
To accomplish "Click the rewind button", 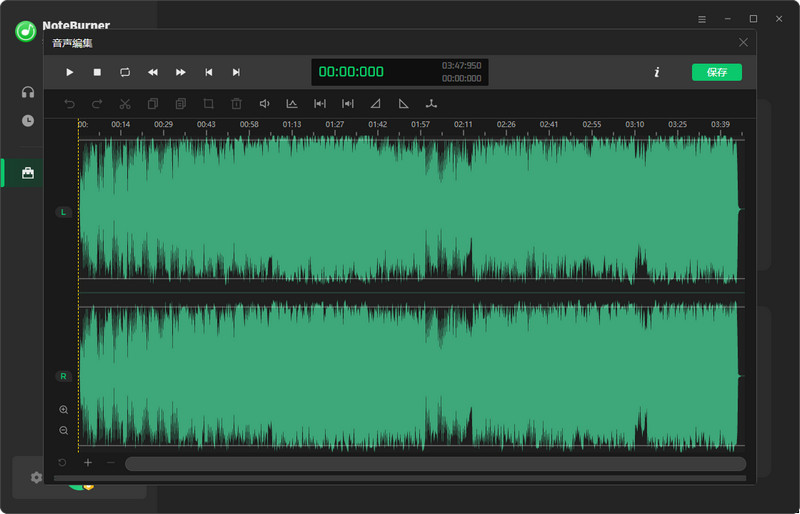I will point(153,72).
